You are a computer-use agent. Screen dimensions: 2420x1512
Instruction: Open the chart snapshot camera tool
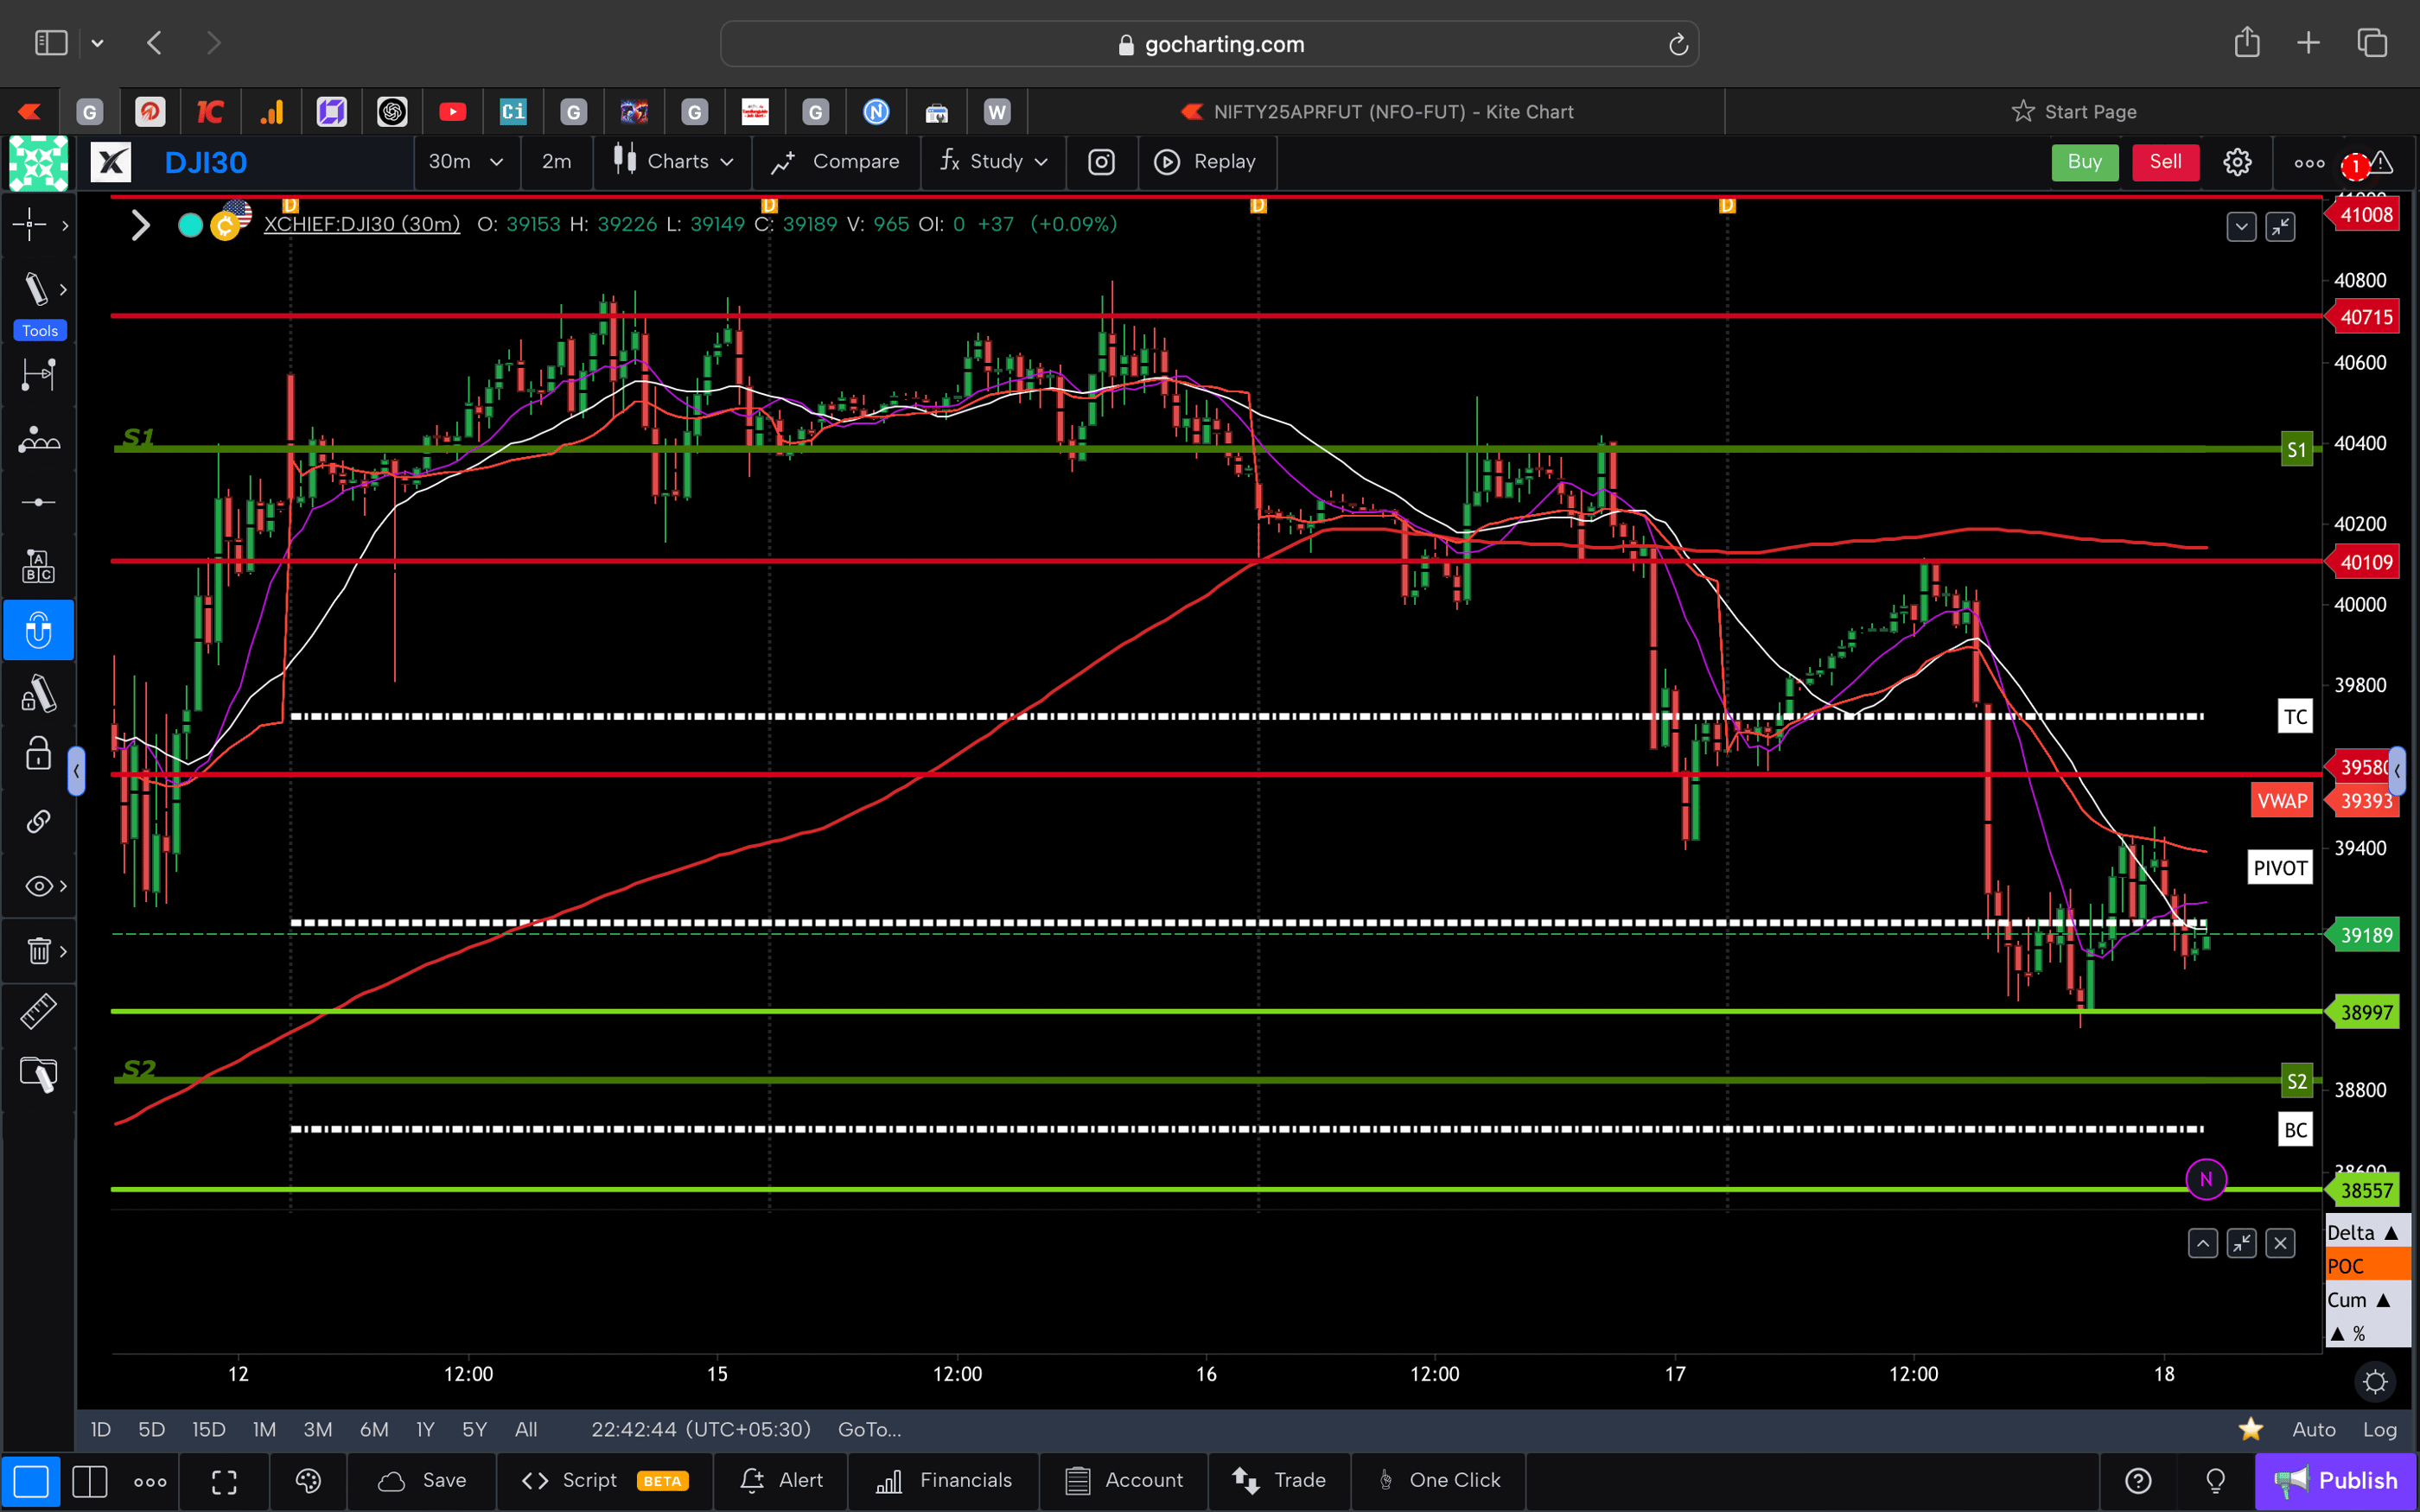click(x=1101, y=162)
